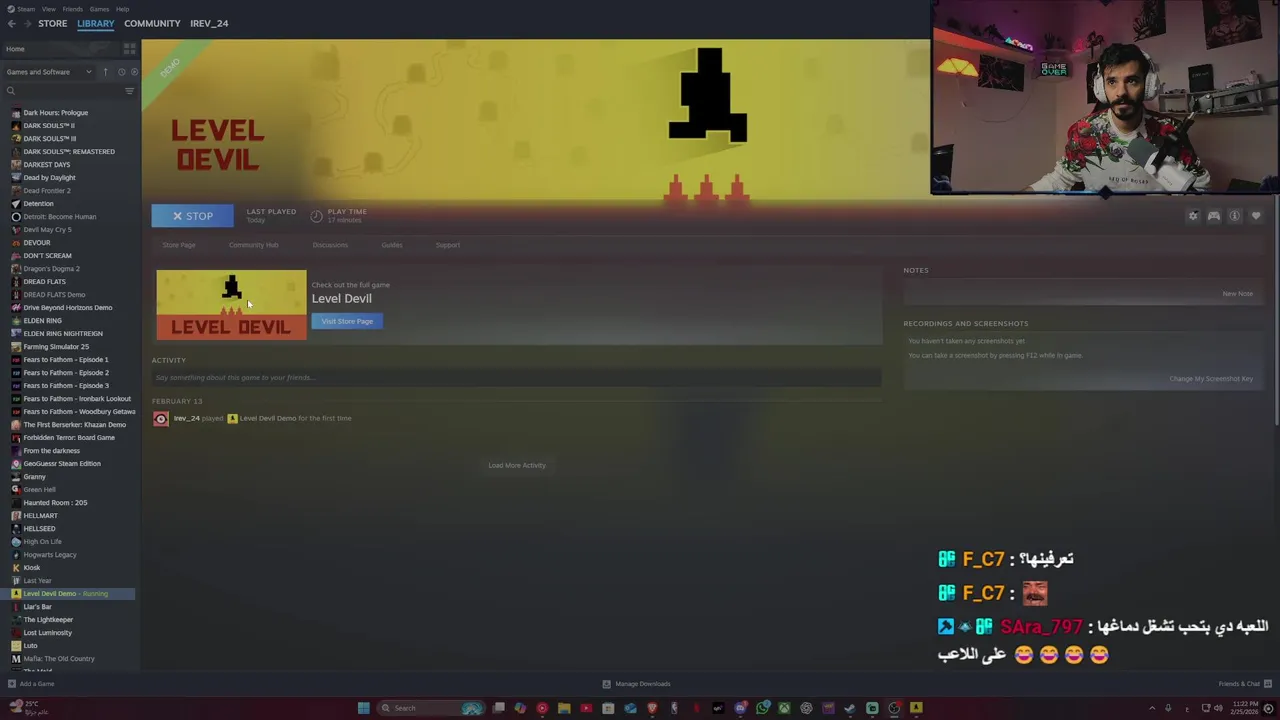The height and width of the screenshot is (720, 1280).
Task: Open the Help menu
Action: 122,9
